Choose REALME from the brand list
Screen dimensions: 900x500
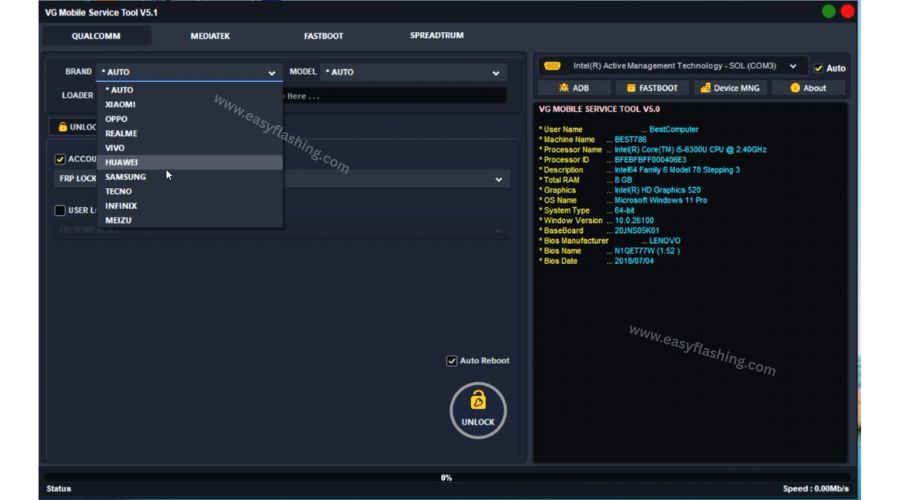pos(189,133)
